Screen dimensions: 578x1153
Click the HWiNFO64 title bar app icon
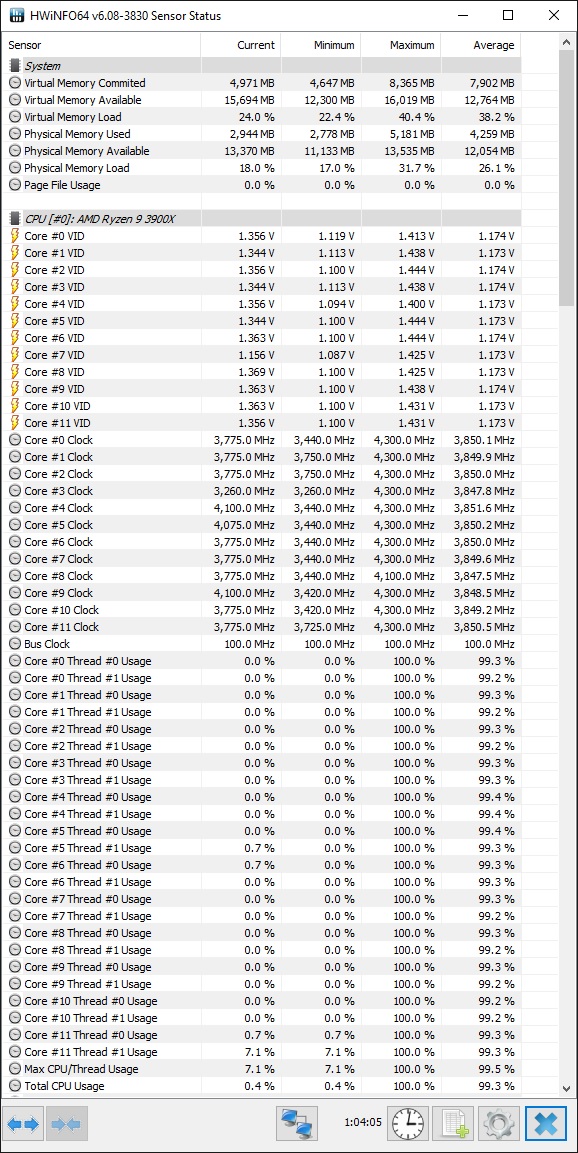click(x=16, y=15)
